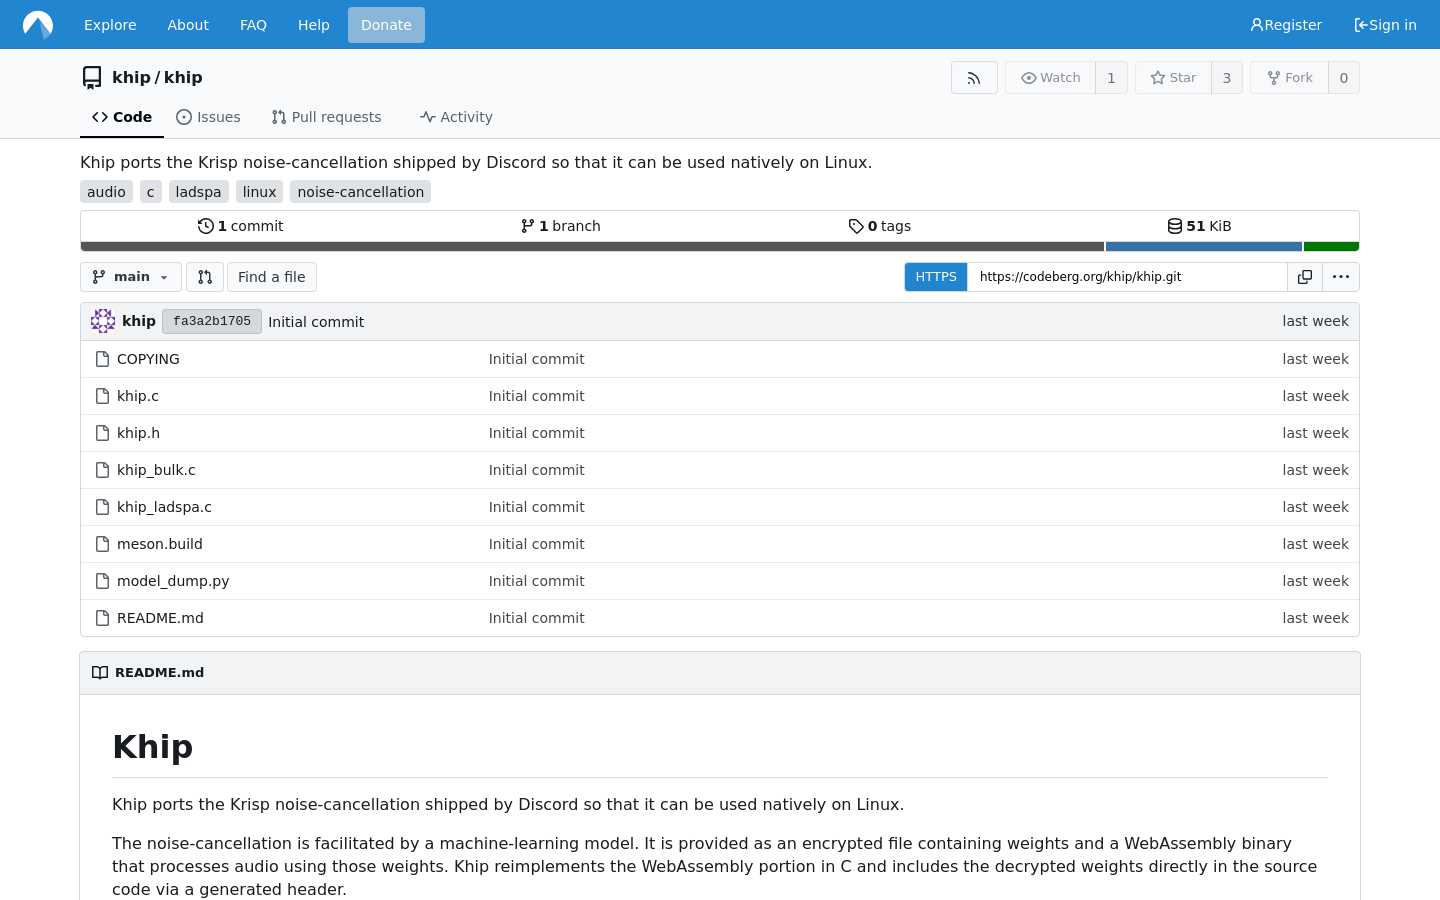Click the meson.build file icon
The width and height of the screenshot is (1440, 900).
pyautogui.click(x=102, y=544)
